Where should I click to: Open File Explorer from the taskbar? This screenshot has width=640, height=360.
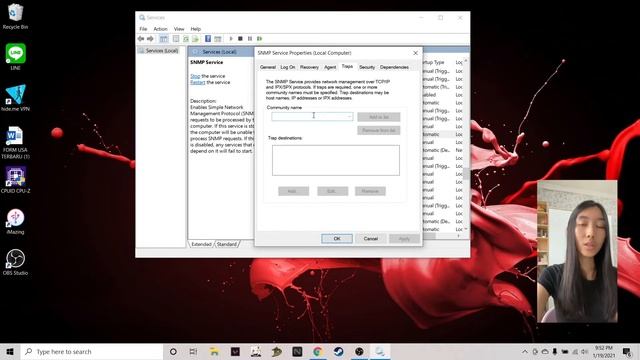pyautogui.click(x=214, y=351)
